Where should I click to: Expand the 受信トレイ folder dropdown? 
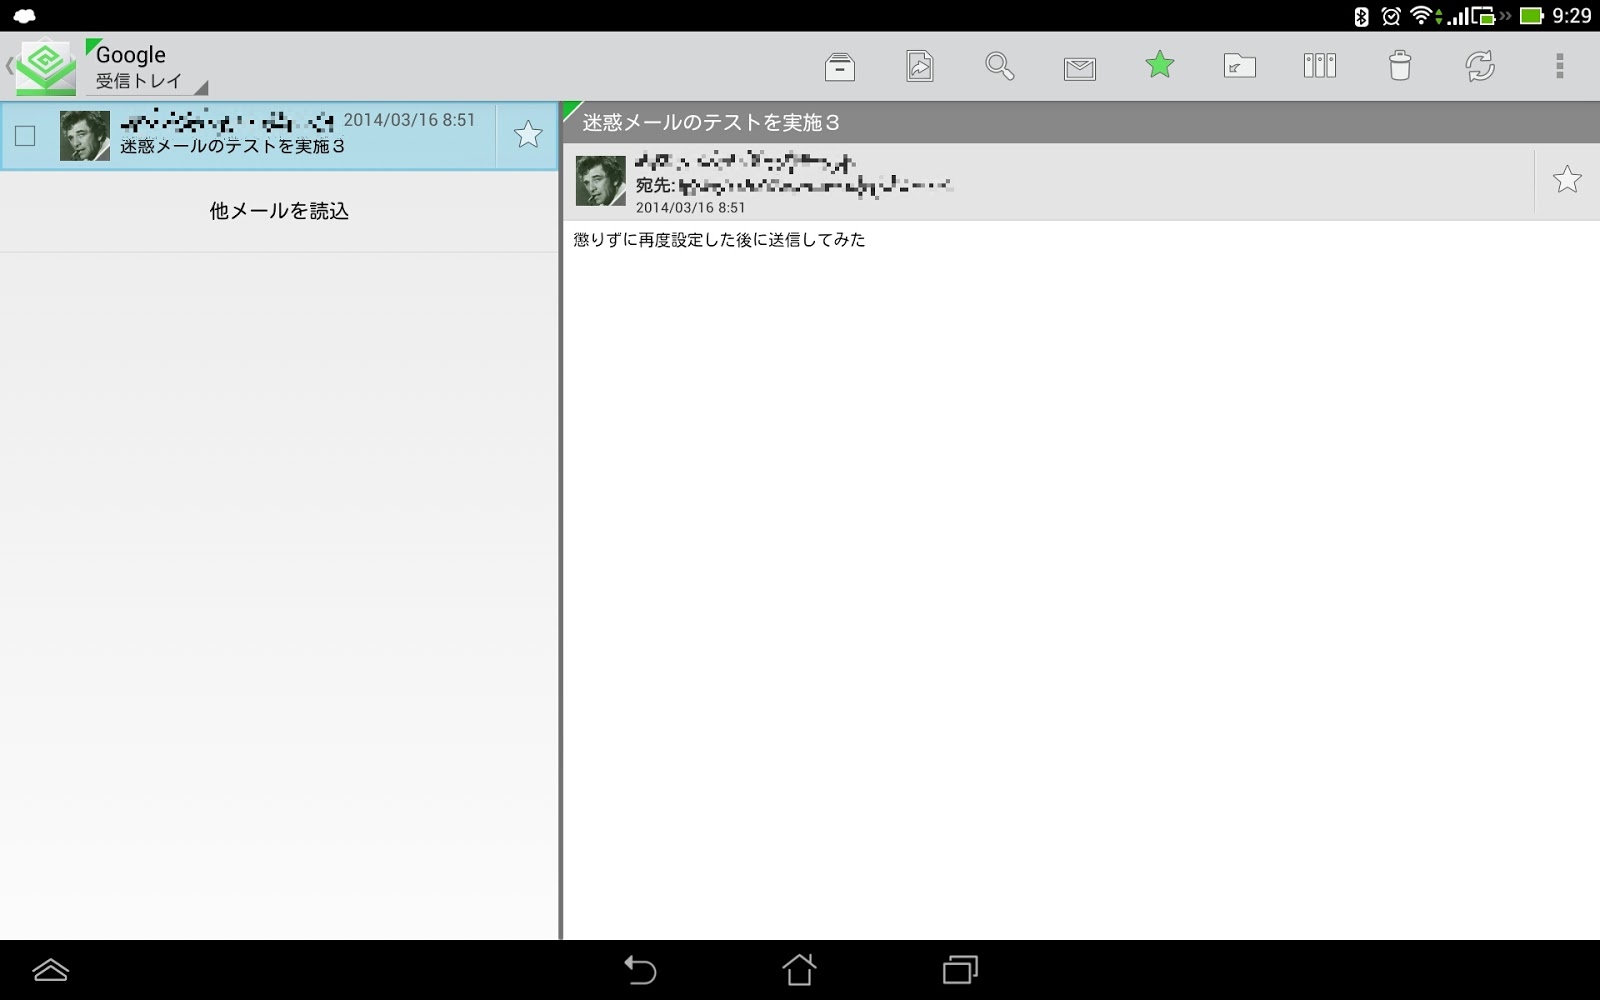click(148, 82)
